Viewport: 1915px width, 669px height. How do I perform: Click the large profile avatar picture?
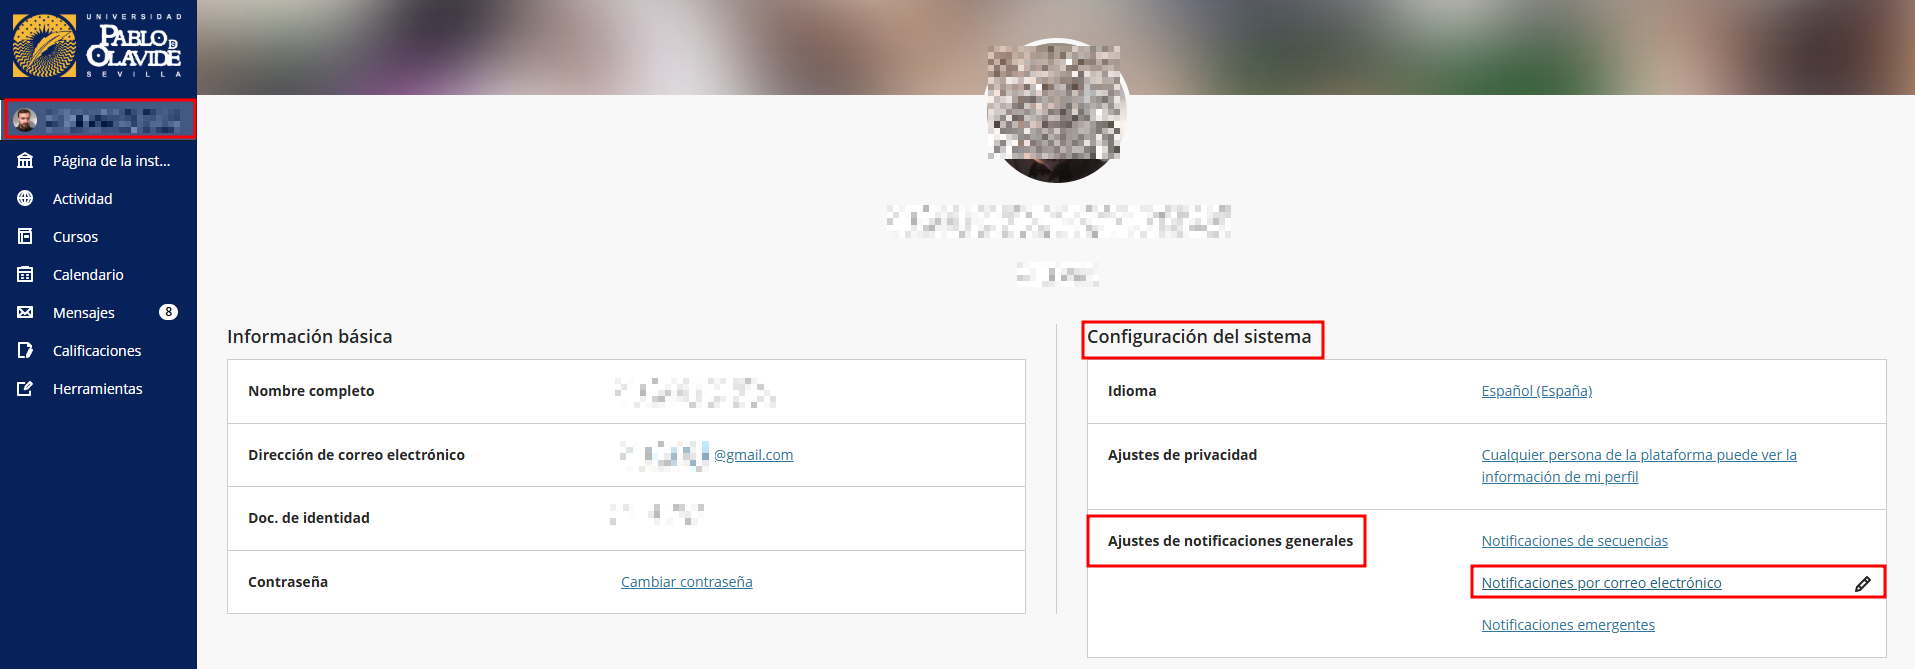pos(1057,111)
